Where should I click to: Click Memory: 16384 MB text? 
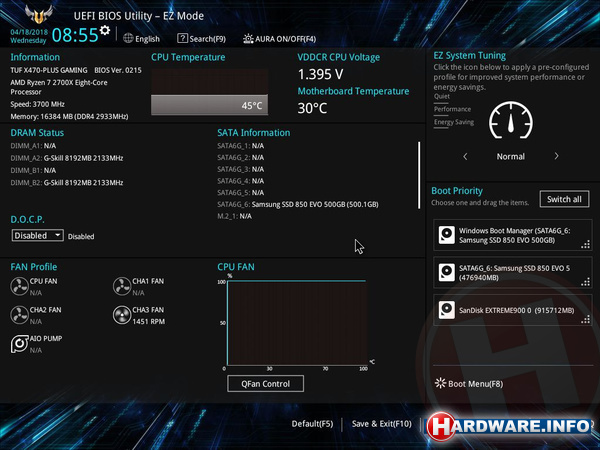coord(69,116)
